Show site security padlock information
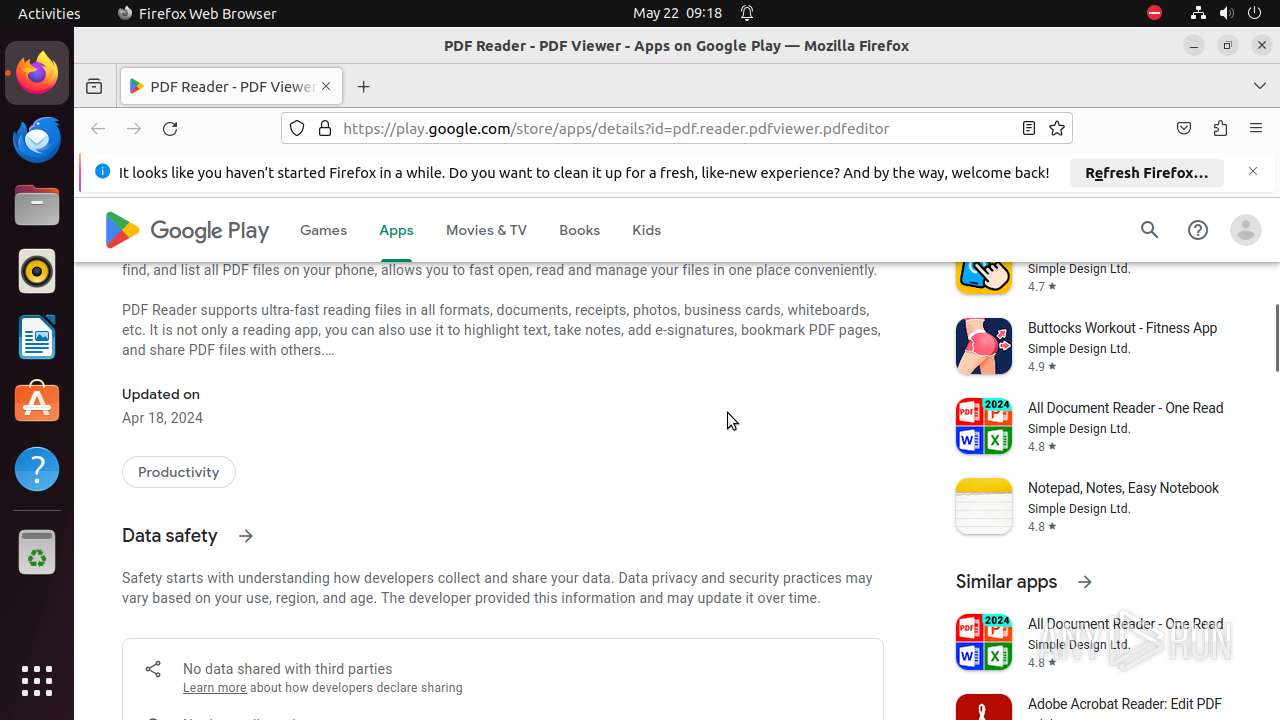 click(324, 128)
